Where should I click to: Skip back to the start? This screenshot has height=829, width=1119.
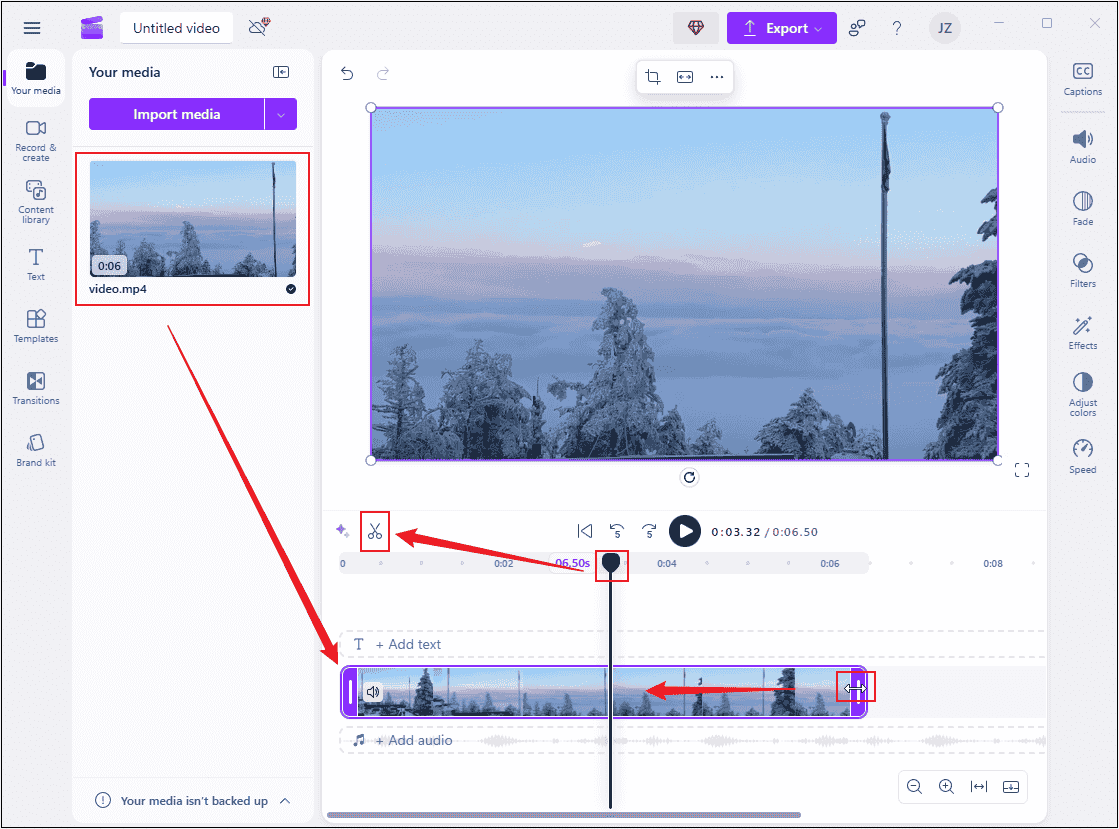[x=584, y=532]
